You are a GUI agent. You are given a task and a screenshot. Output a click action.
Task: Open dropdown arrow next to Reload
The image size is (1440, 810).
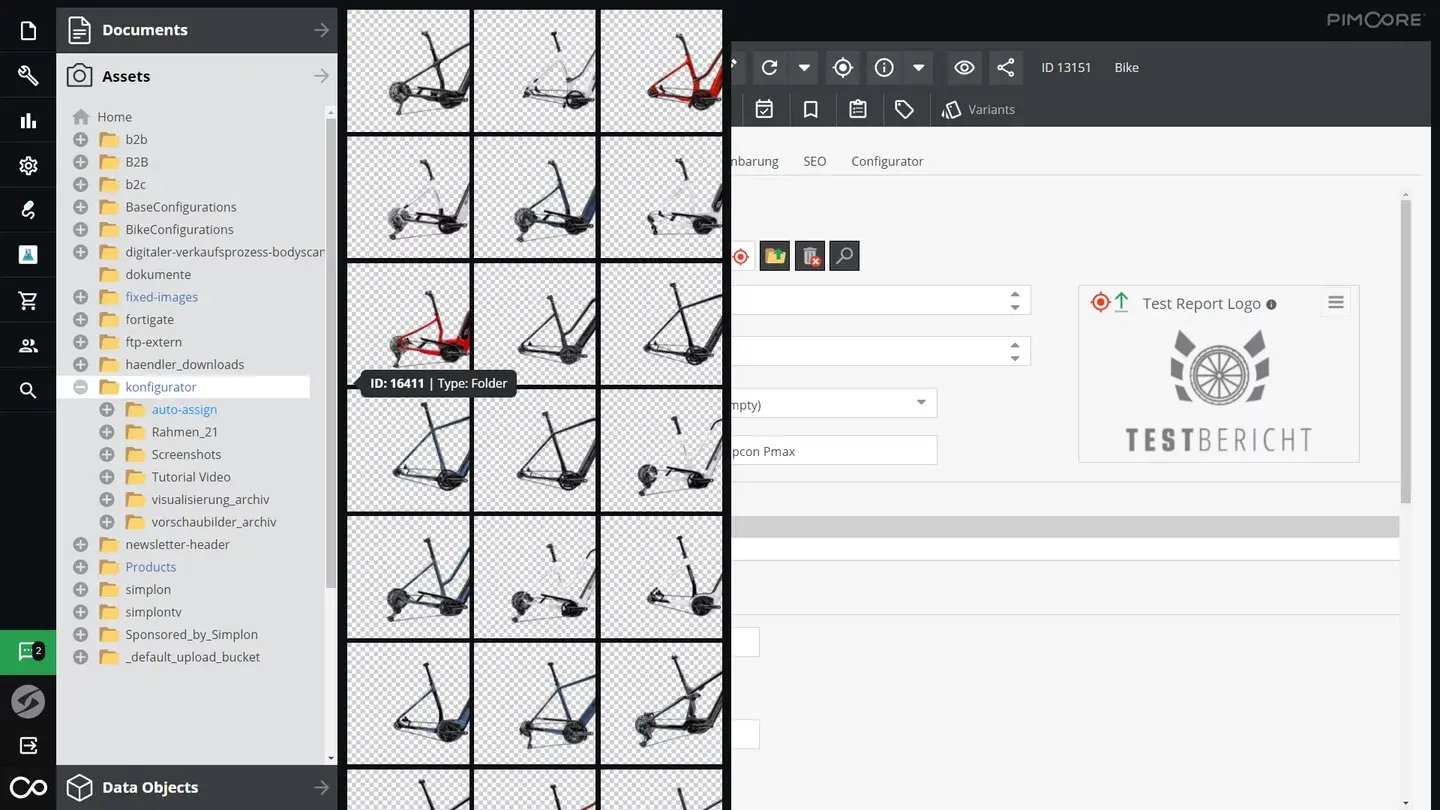(804, 68)
